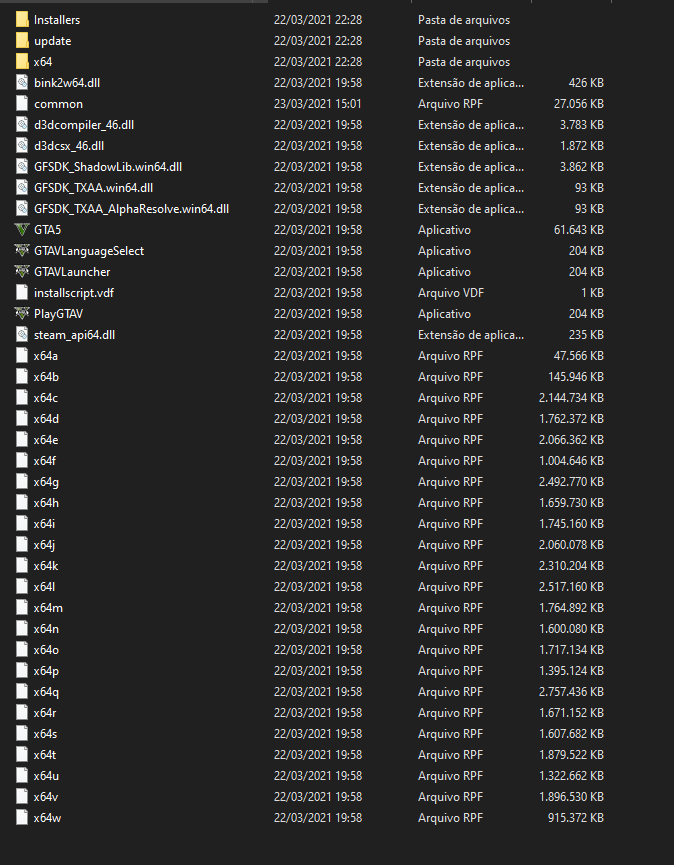Click the 915.372 KB size of x64w

[x=576, y=818]
